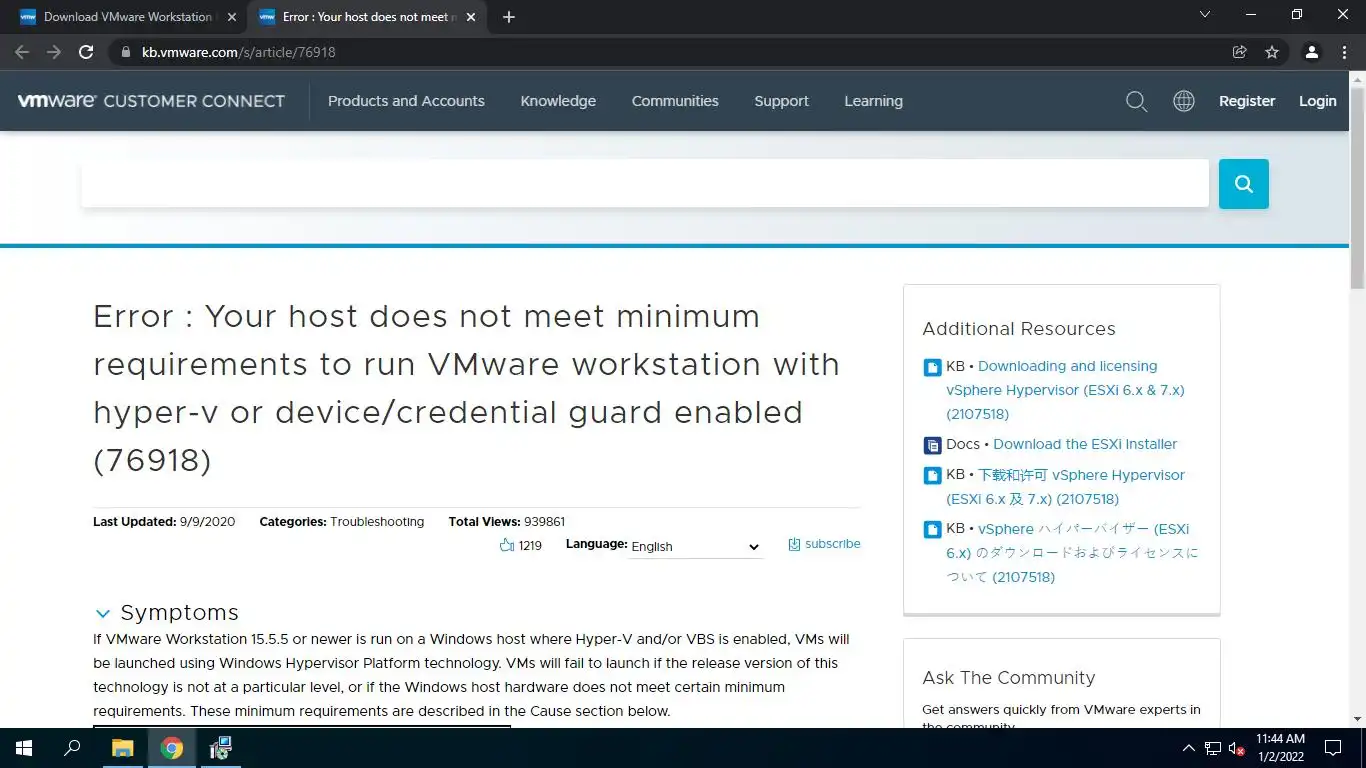Open the Language dropdown set to English
The width and height of the screenshot is (1366, 768).
(x=696, y=547)
